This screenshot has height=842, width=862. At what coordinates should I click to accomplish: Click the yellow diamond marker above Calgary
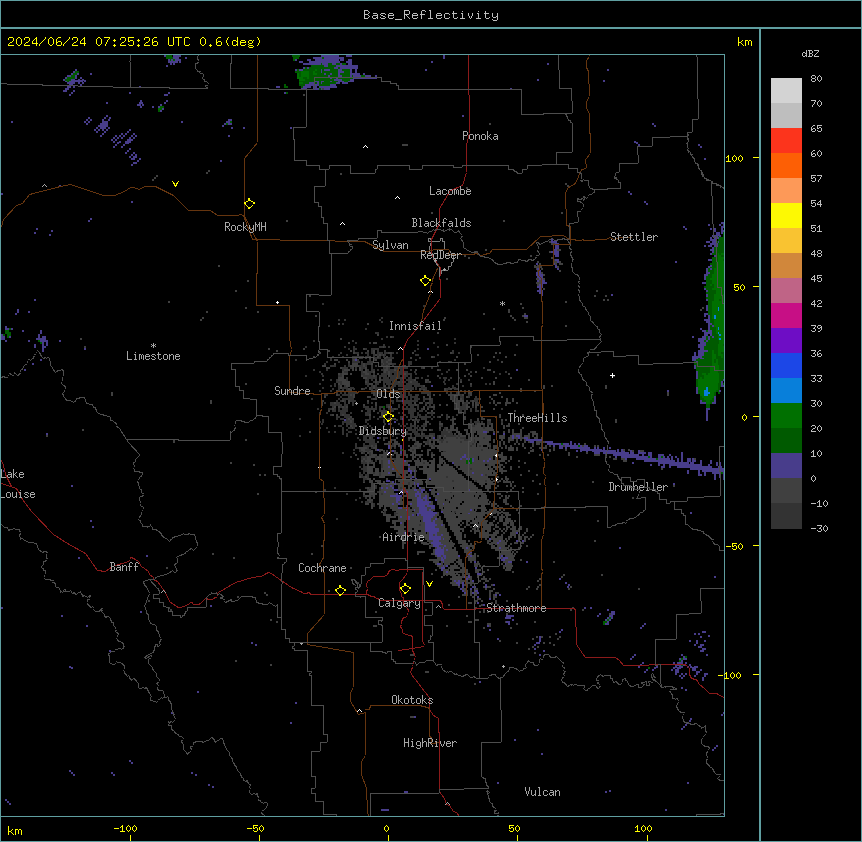click(405, 589)
